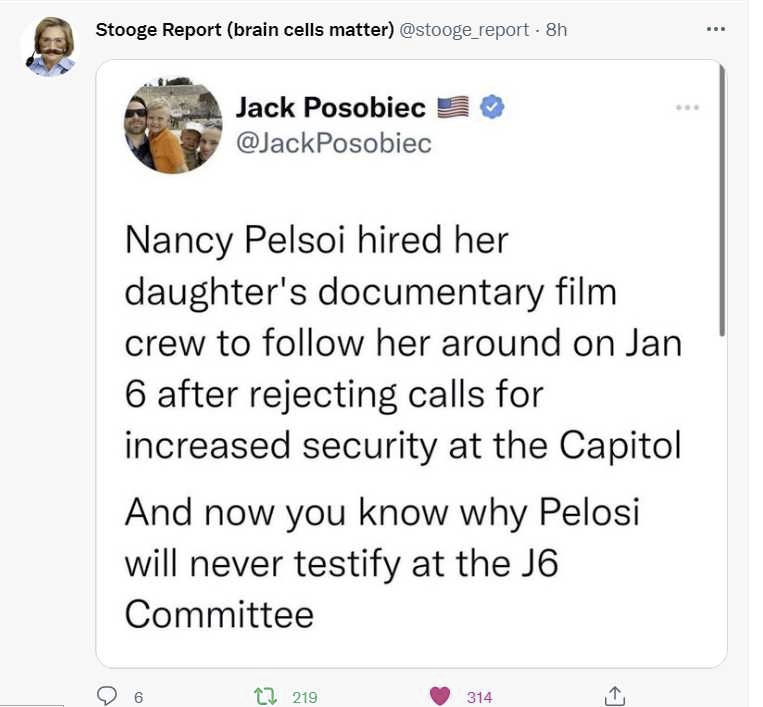The height and width of the screenshot is (707, 763).
Task: Click the three dots inside Jack Posobiec's tweet
Action: click(x=687, y=107)
